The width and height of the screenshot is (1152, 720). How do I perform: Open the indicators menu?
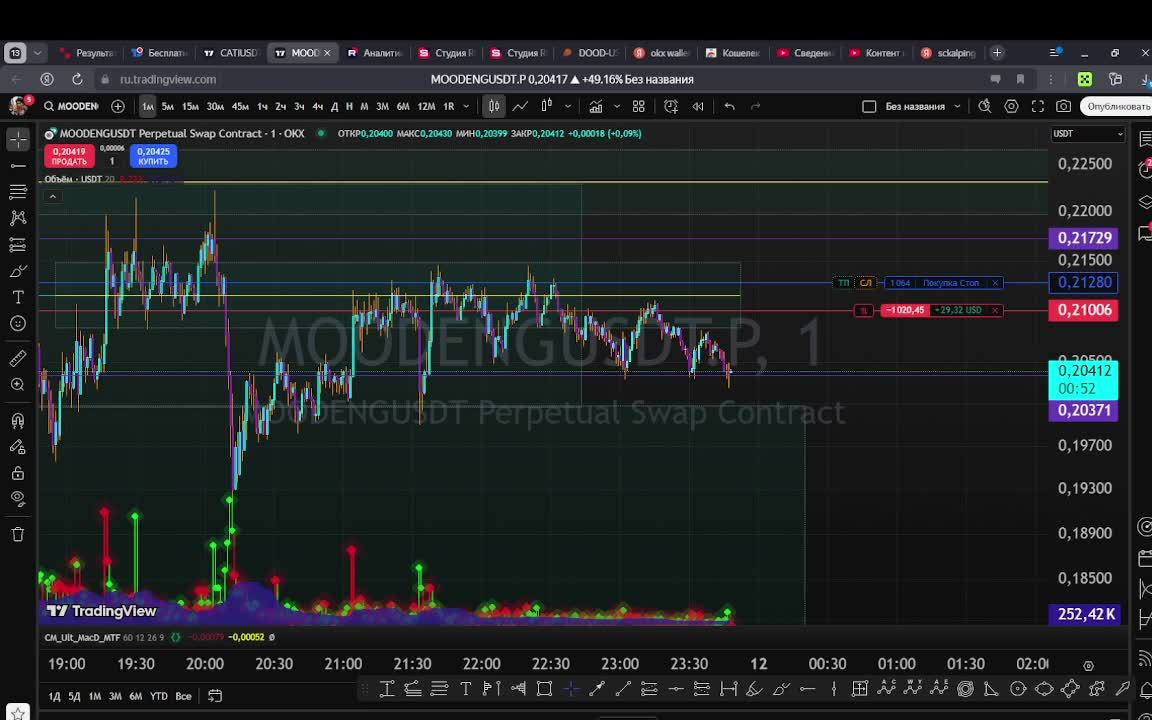click(595, 107)
